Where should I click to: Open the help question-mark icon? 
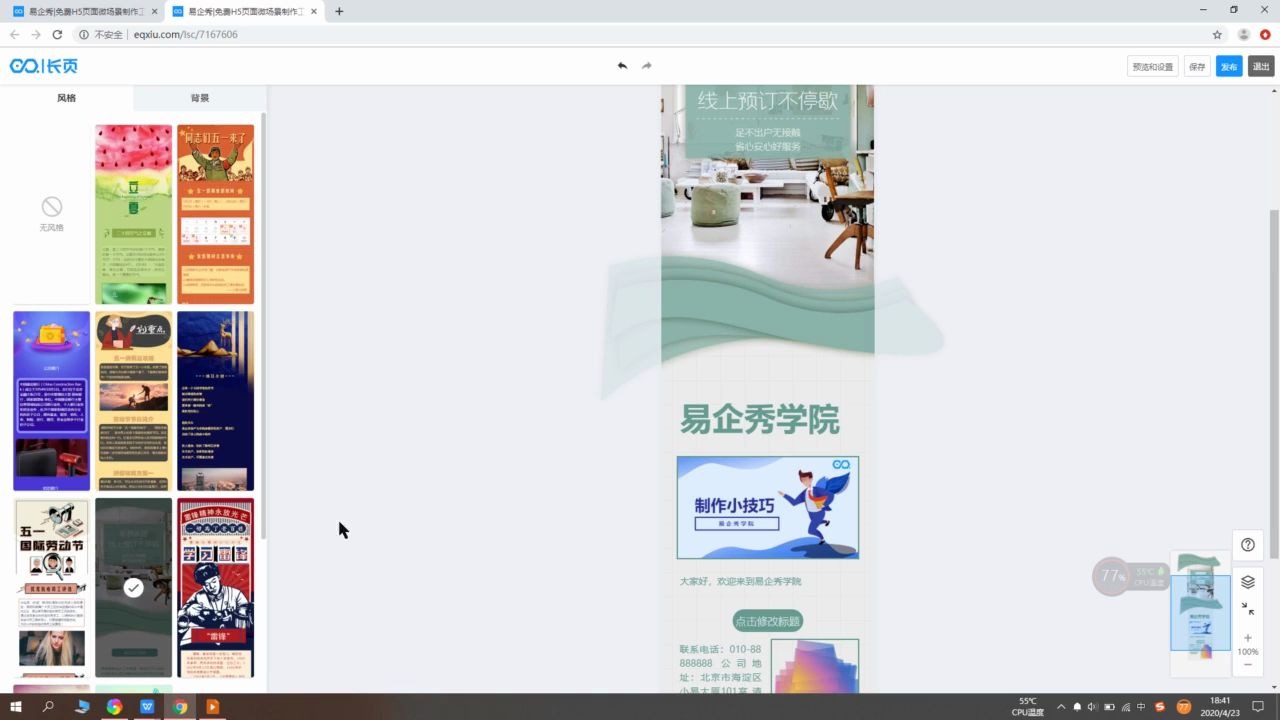[1248, 545]
